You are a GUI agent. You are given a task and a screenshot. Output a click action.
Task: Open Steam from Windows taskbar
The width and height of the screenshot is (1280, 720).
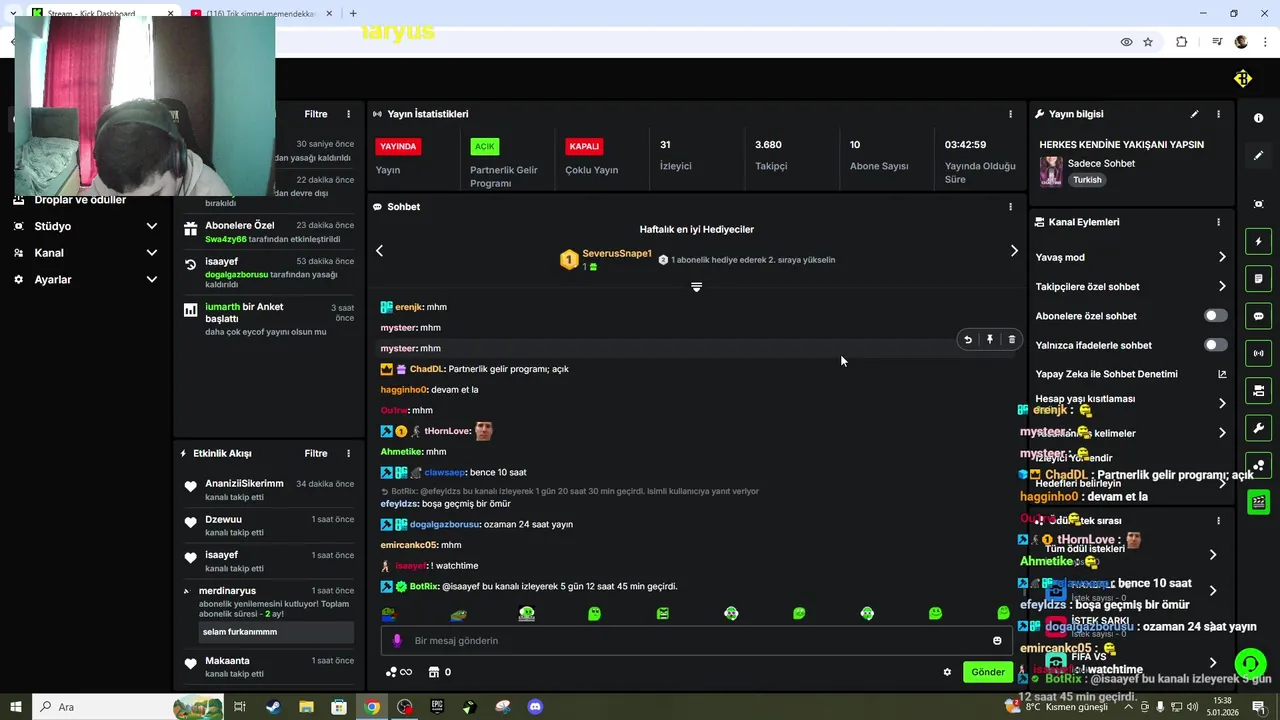click(x=273, y=707)
